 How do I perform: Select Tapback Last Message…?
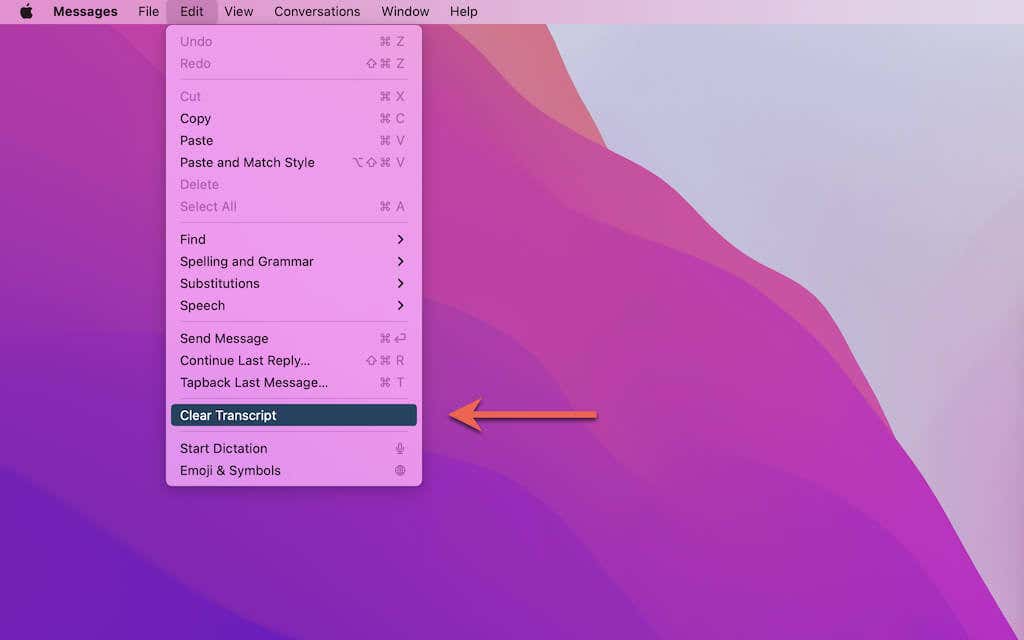[x=294, y=383]
